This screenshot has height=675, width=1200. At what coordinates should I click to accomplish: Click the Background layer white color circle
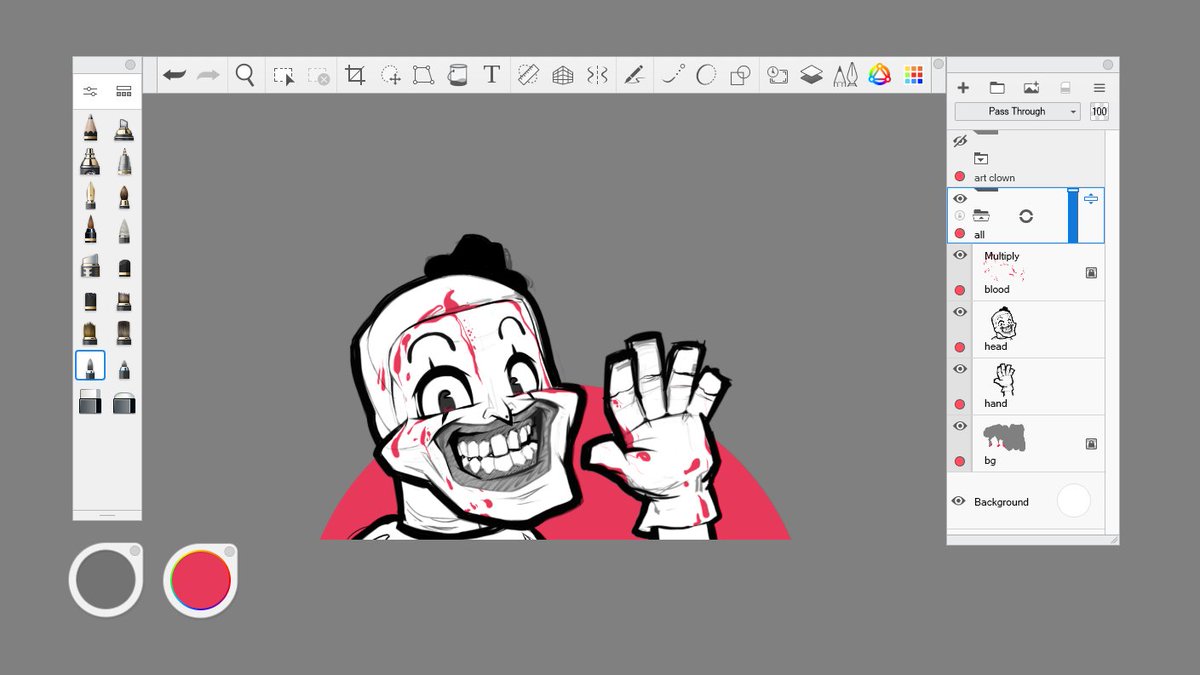[x=1073, y=501]
